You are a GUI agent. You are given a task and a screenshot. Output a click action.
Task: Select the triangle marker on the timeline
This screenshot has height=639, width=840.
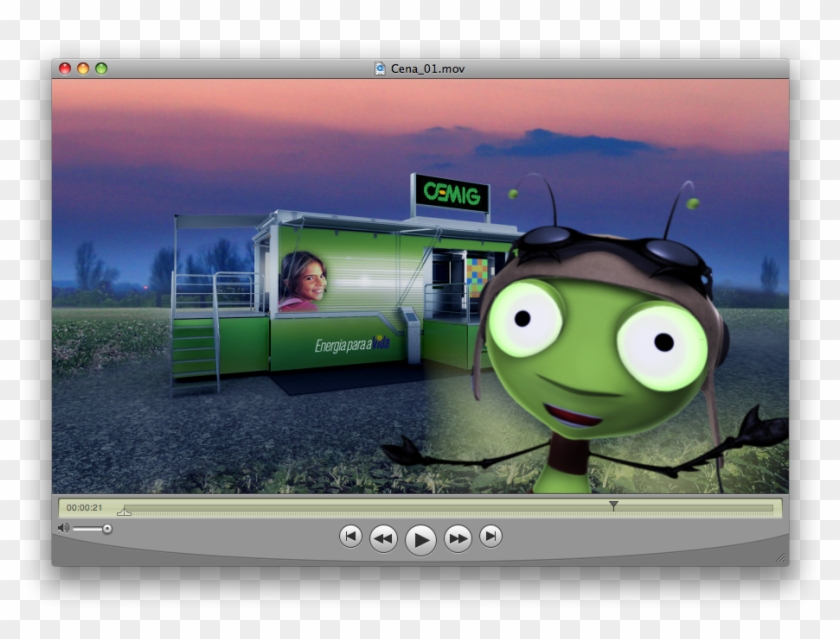click(612, 505)
